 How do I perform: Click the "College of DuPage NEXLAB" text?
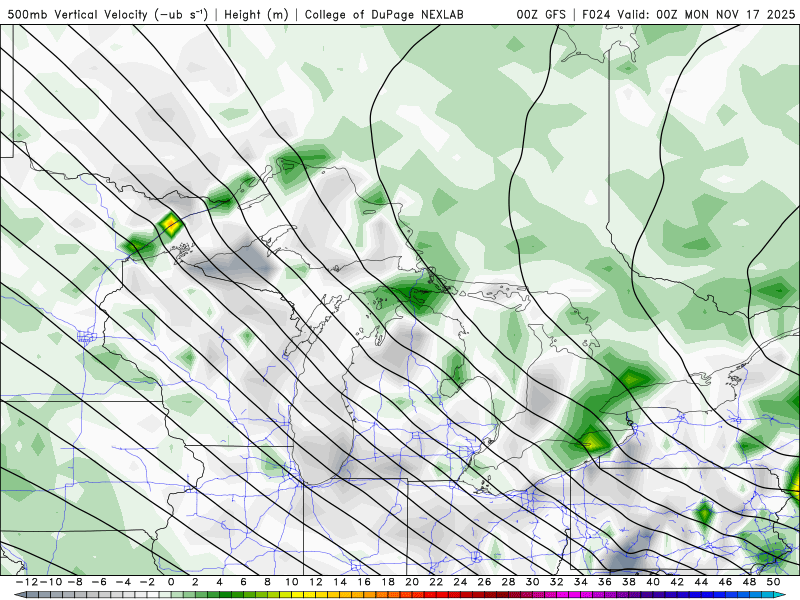coord(384,14)
